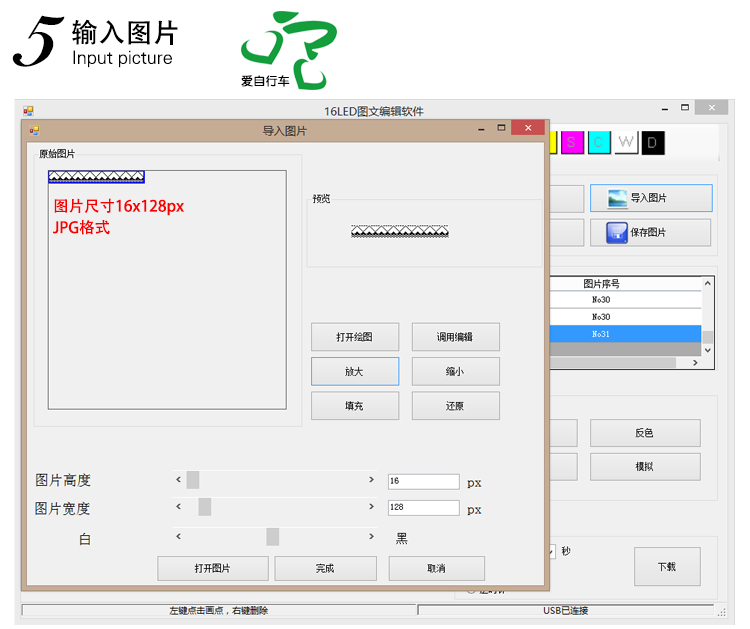This screenshot has height=629, width=750.
Task: Click the original image thumbnail in 原始图片
Action: (96, 177)
